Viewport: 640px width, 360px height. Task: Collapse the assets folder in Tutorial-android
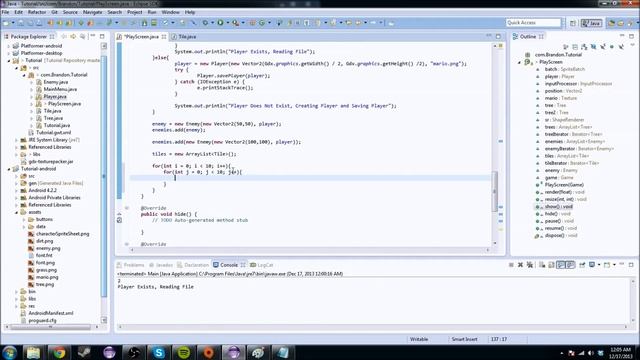[16, 212]
